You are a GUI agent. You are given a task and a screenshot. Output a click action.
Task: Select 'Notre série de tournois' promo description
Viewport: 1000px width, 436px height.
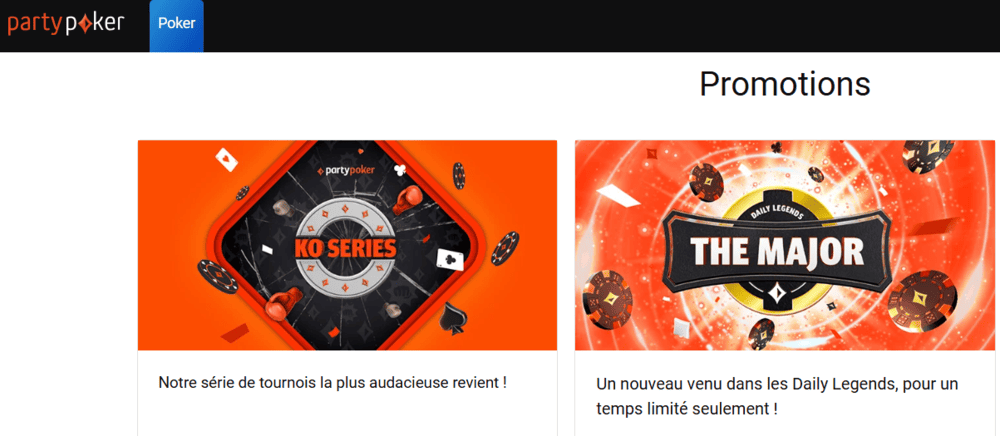click(332, 383)
